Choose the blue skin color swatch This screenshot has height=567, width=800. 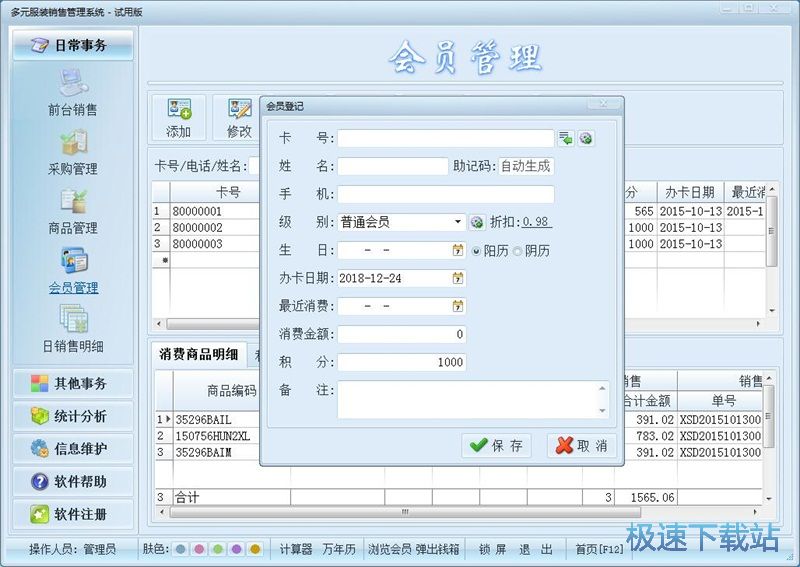(180, 549)
